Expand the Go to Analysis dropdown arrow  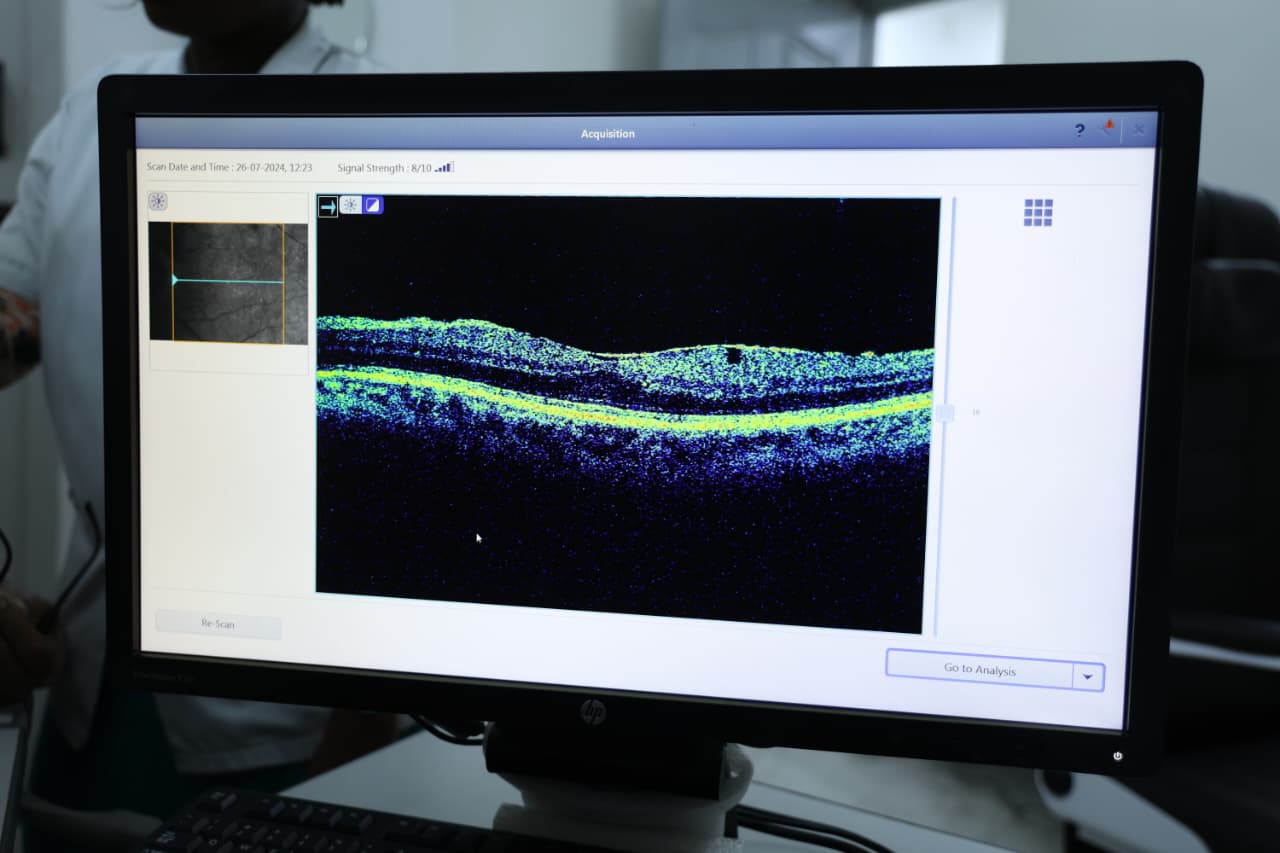tap(1088, 677)
